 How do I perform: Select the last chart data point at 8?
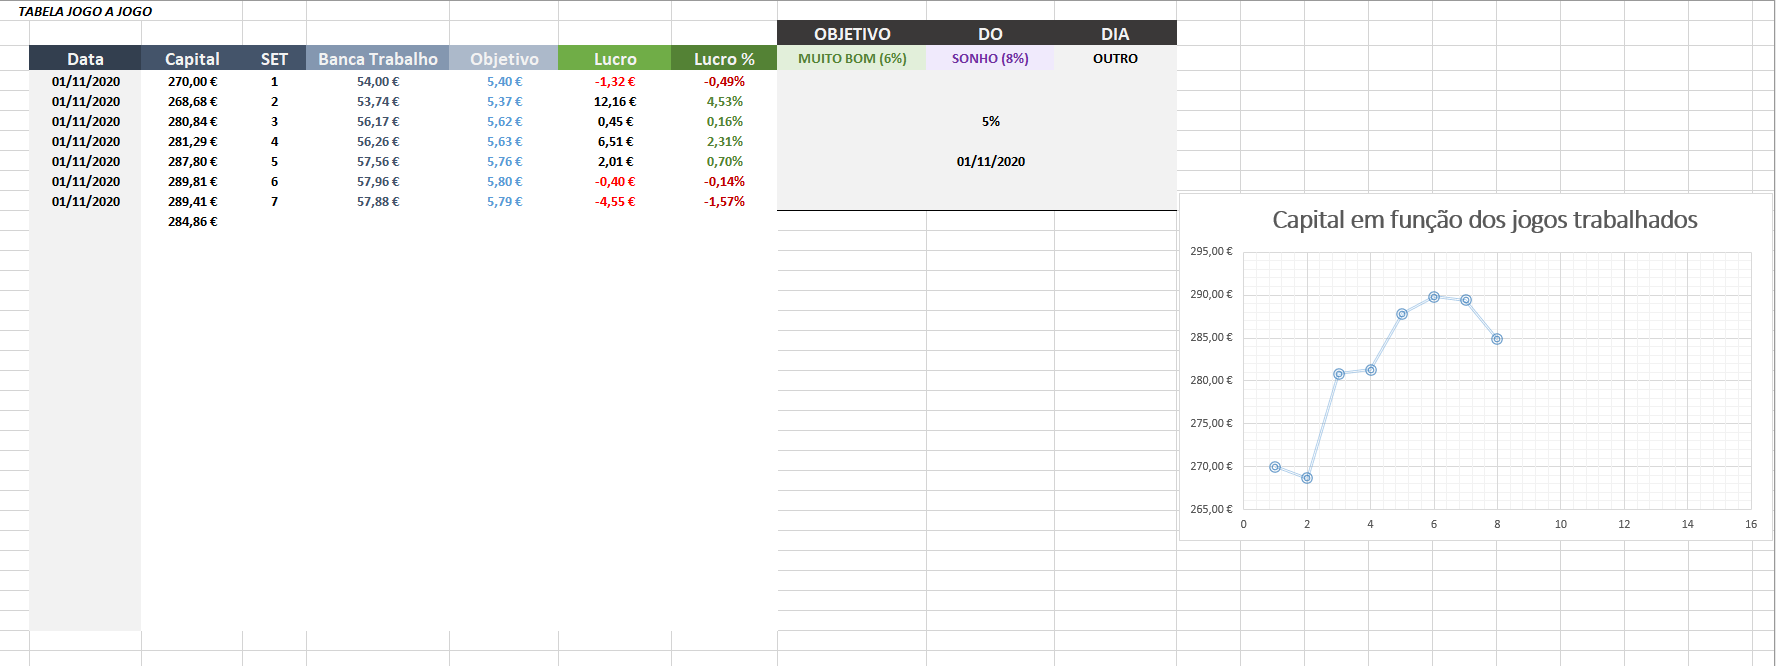[1497, 339]
